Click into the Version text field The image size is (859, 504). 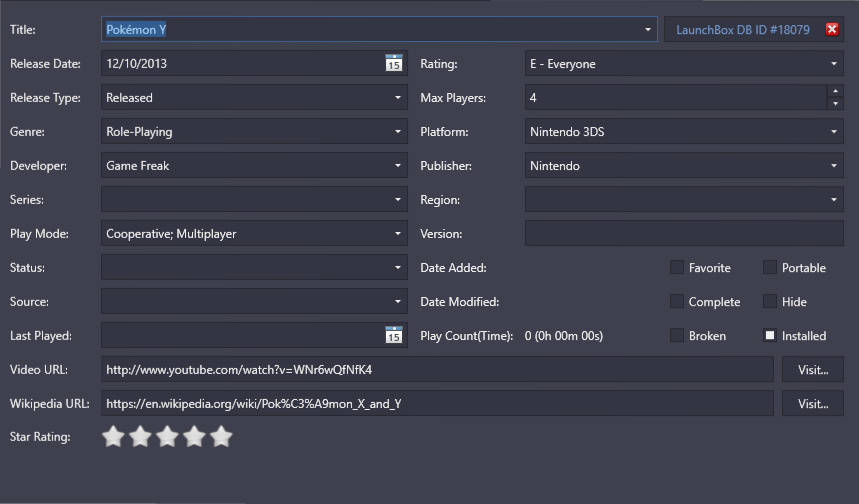(684, 233)
